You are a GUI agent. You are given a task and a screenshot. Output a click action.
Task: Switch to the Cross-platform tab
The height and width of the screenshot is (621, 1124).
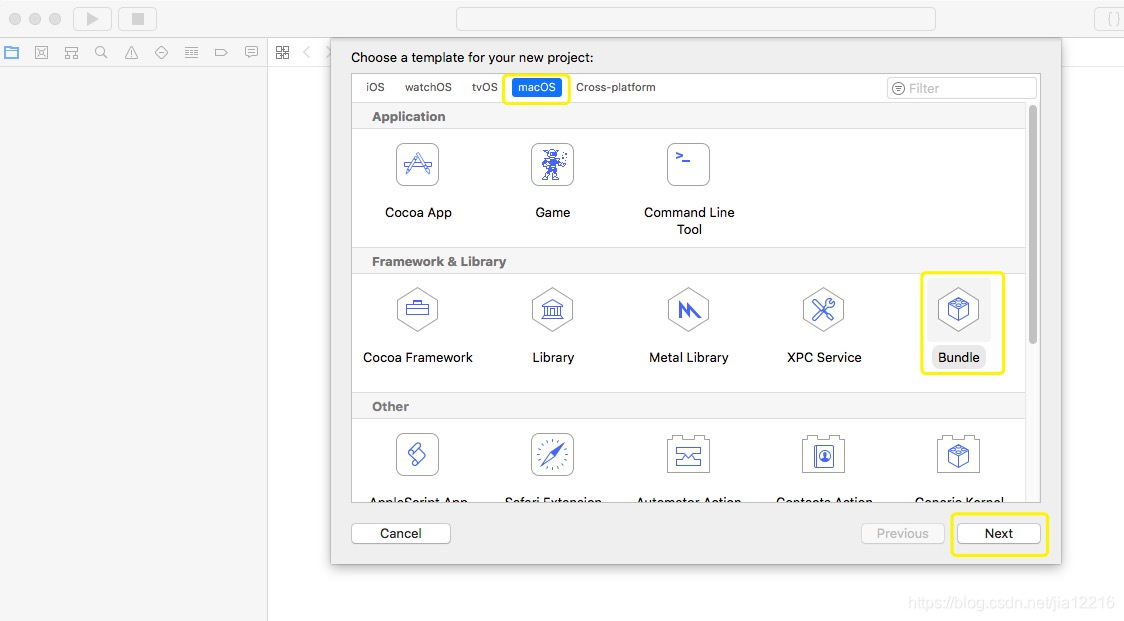coord(616,87)
